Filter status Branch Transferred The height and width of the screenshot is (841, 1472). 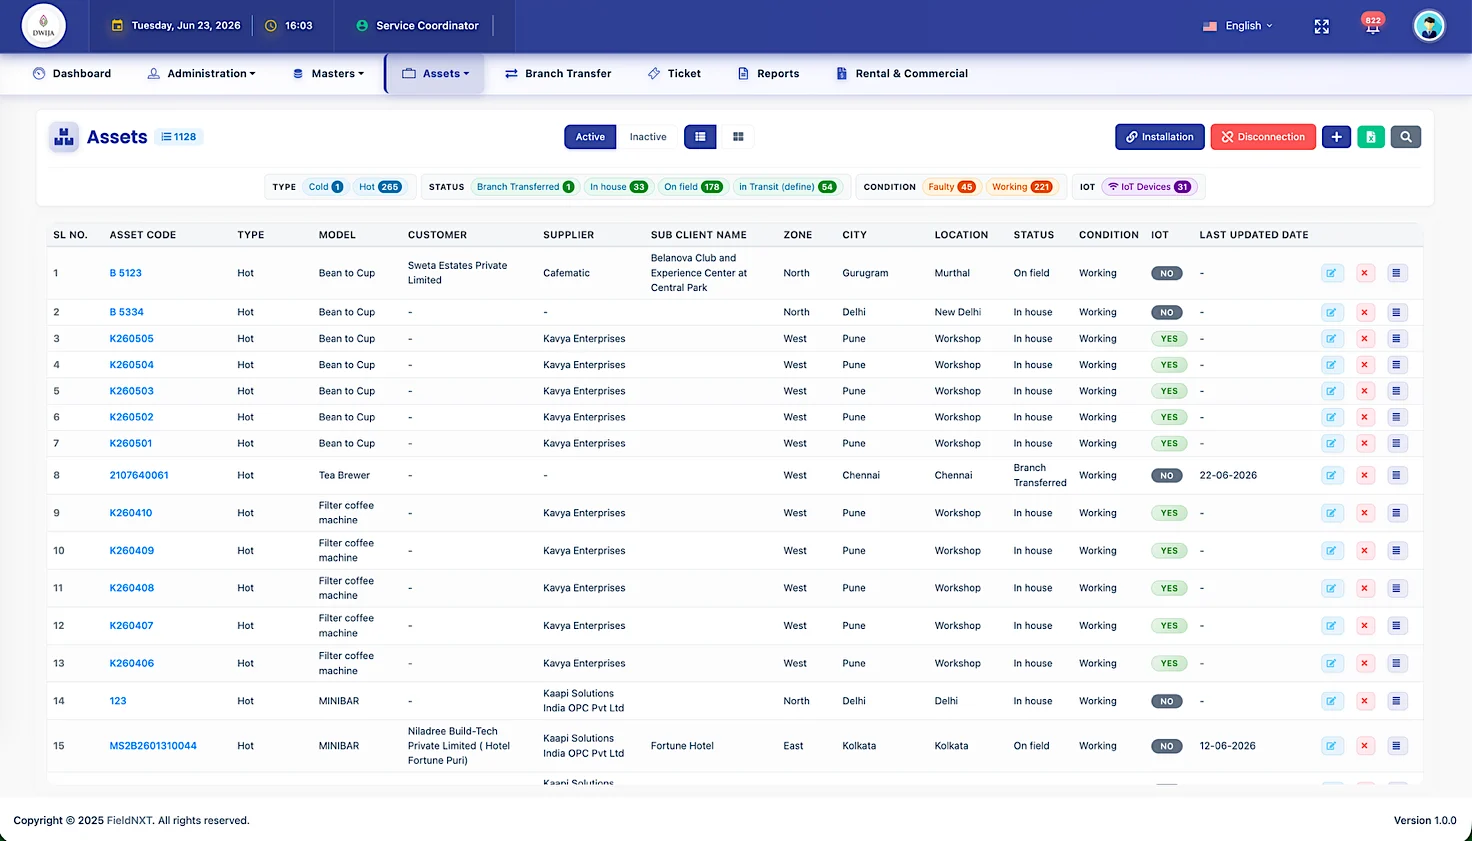[525, 187]
